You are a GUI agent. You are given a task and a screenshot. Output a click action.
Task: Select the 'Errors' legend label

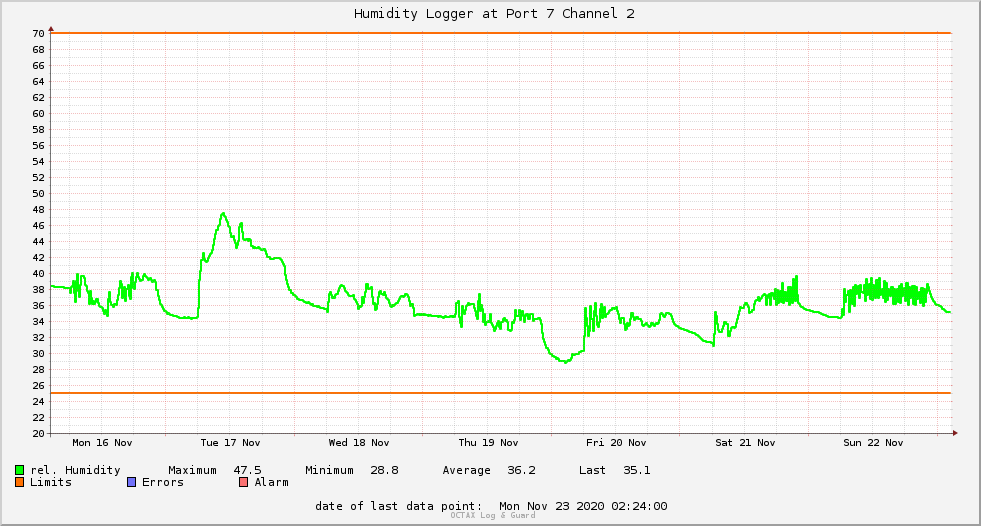163,482
